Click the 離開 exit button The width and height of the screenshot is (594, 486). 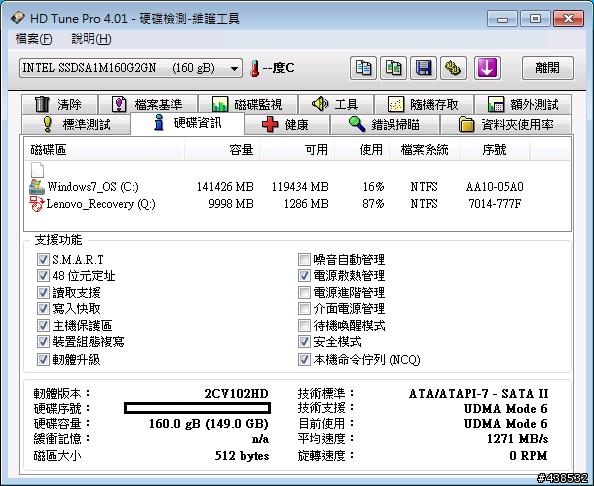click(547, 68)
